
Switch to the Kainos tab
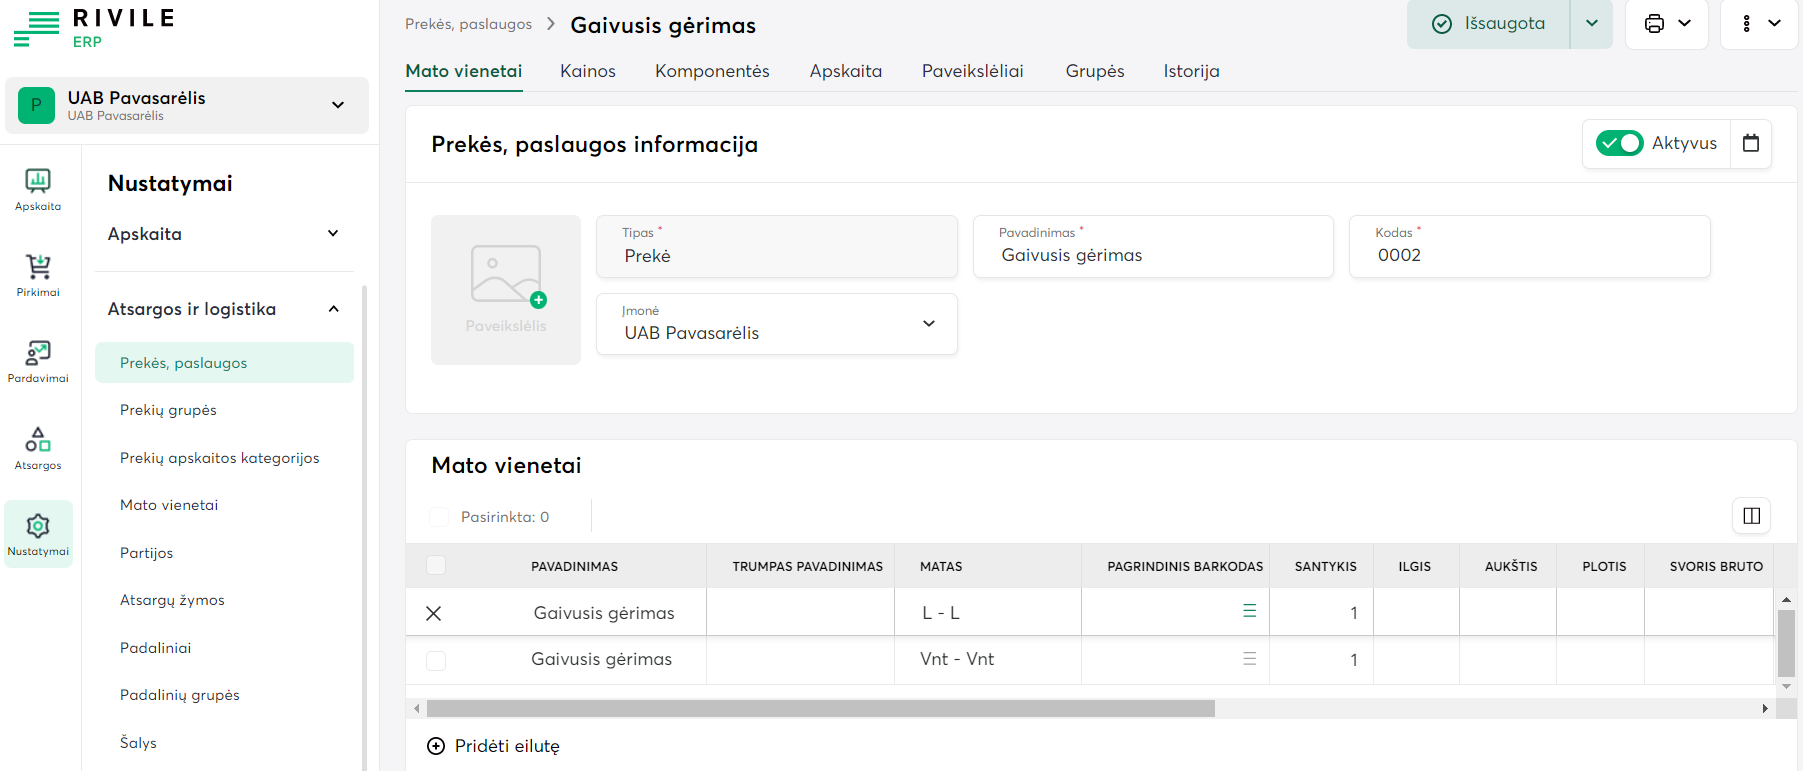pos(588,71)
